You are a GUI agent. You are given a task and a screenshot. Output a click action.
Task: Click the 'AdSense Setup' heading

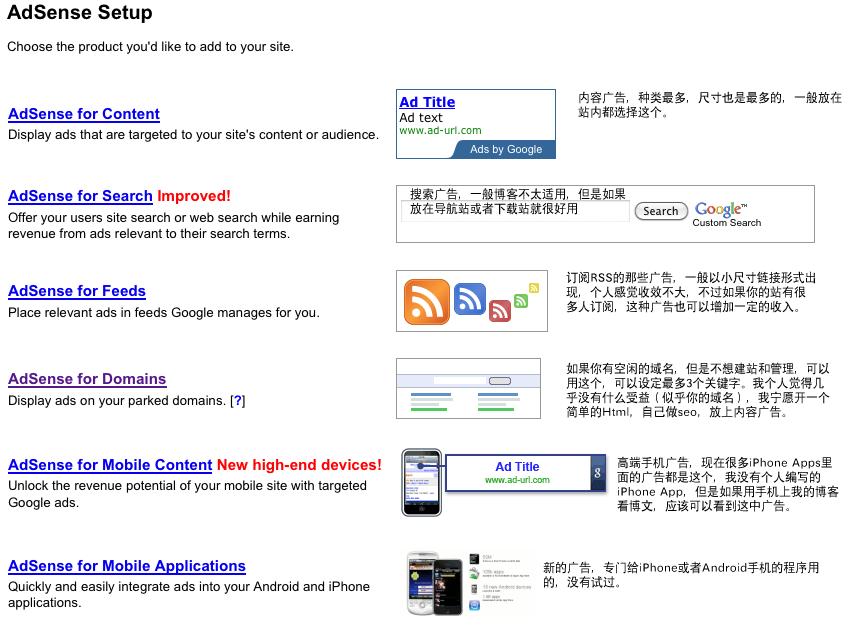(80, 12)
